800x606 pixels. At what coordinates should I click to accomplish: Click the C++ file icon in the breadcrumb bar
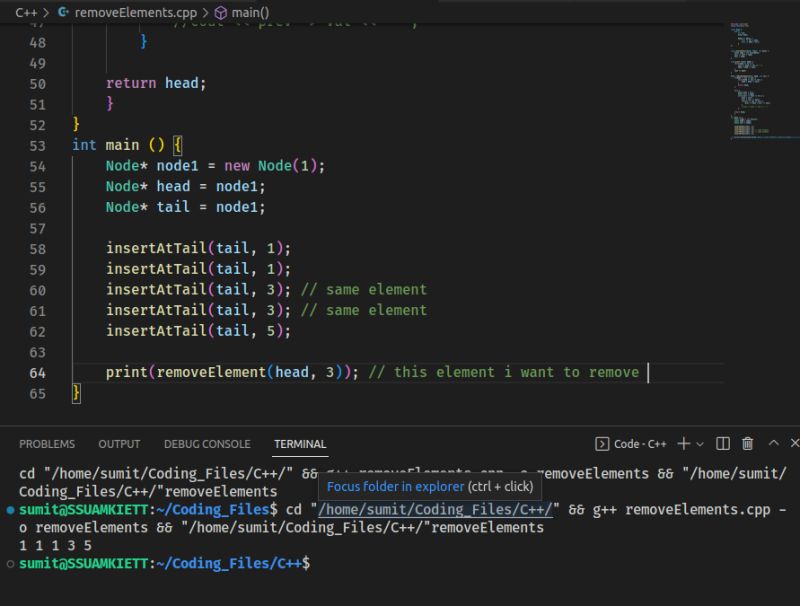click(62, 12)
